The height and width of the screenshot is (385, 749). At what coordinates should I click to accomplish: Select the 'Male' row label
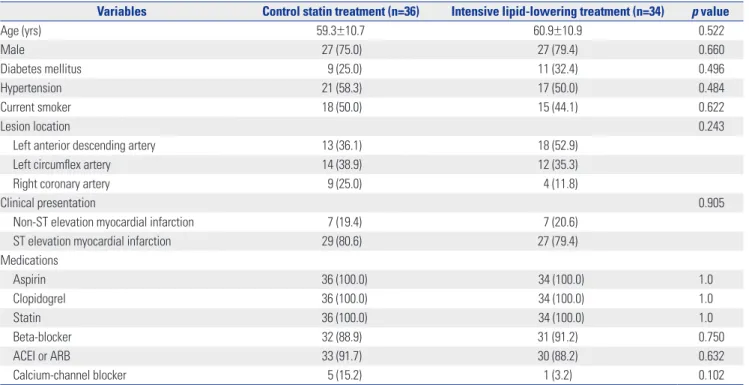click(x=12, y=50)
